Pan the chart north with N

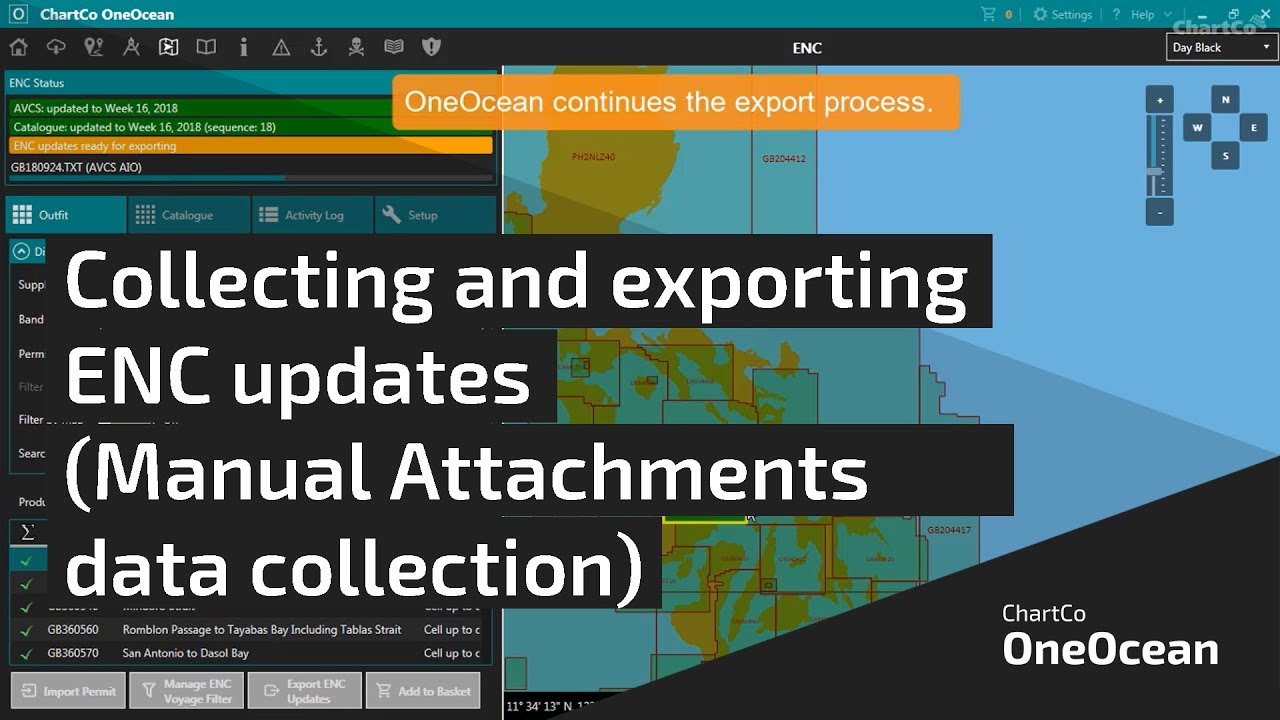coord(1225,99)
